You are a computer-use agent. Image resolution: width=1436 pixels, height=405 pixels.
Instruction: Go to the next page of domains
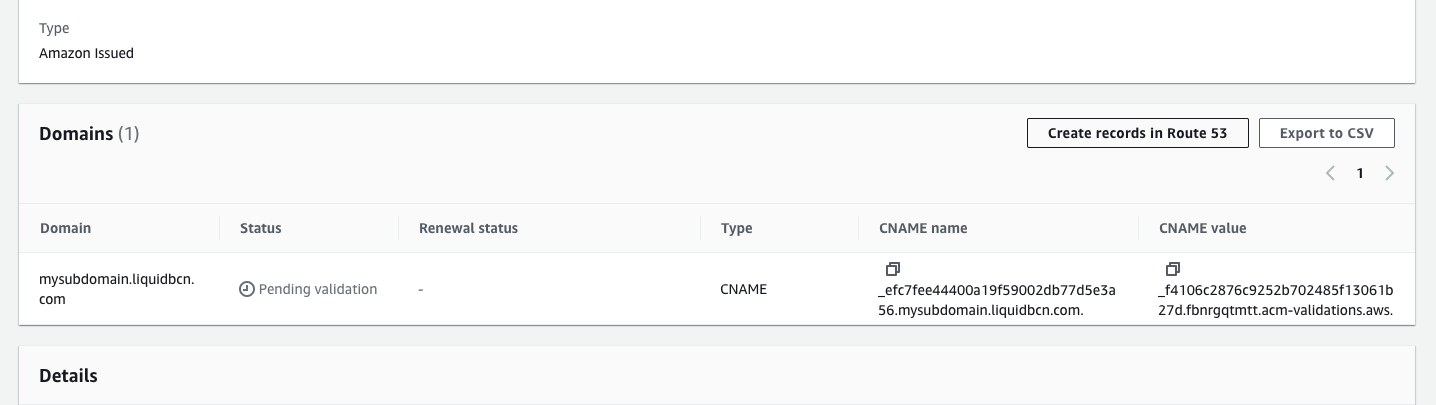click(x=1389, y=173)
